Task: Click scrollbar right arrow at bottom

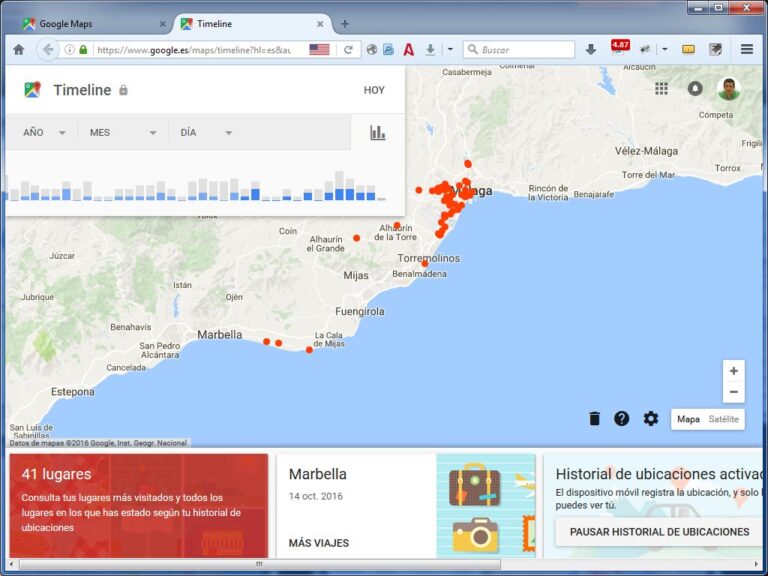Action: coord(757,564)
